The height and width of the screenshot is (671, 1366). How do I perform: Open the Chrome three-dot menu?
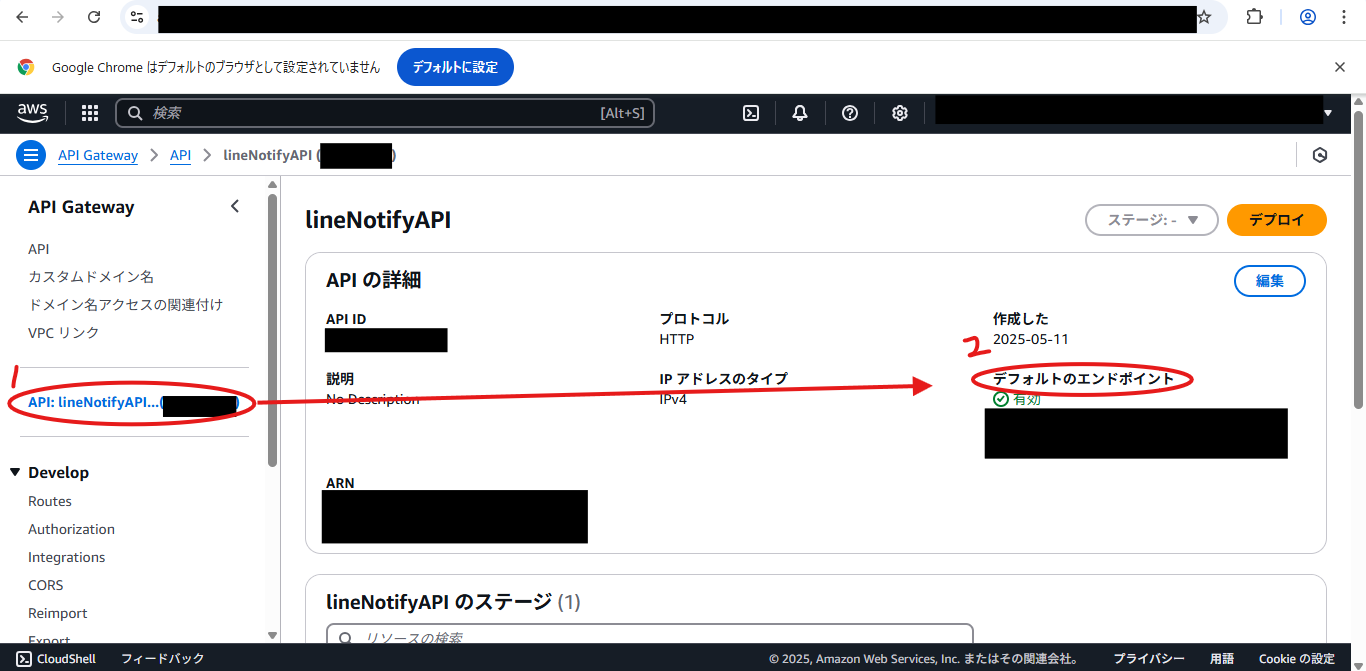click(1343, 17)
